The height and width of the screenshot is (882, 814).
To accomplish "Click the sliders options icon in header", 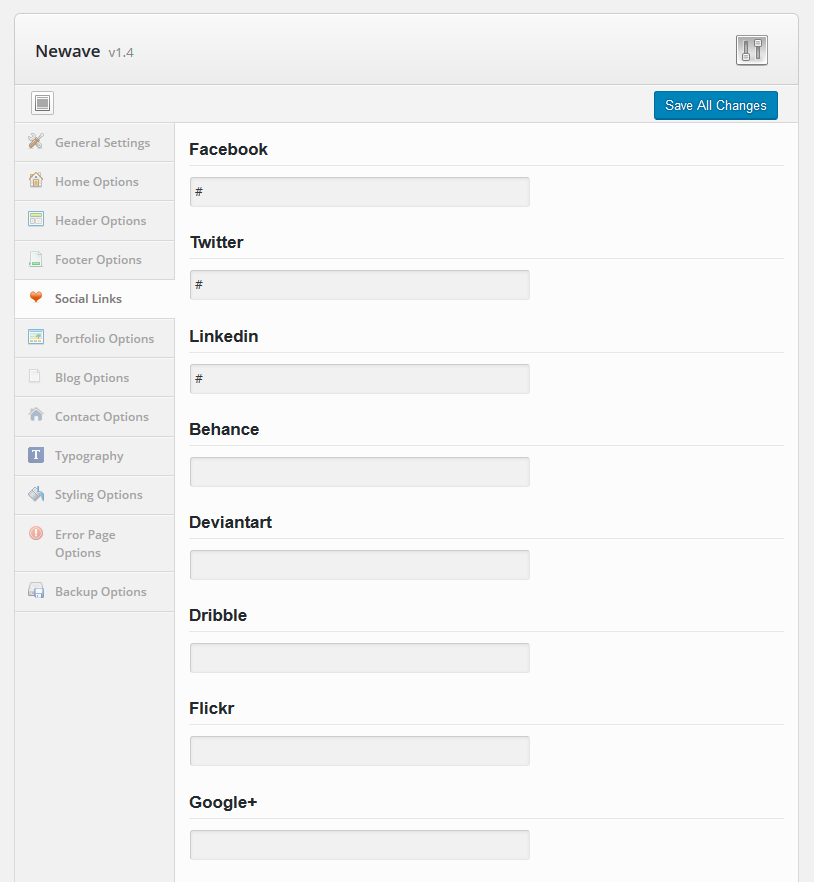I will (752, 51).
